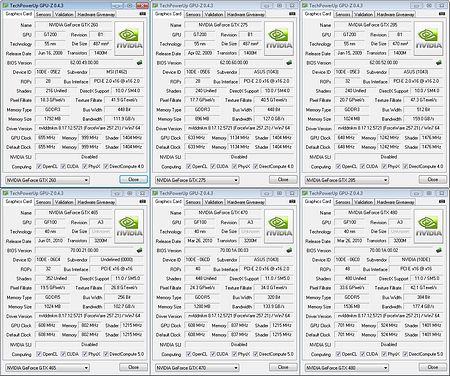
Task: Open the GPU selector dropdown showing GeForce GTX 470
Action: [197, 368]
